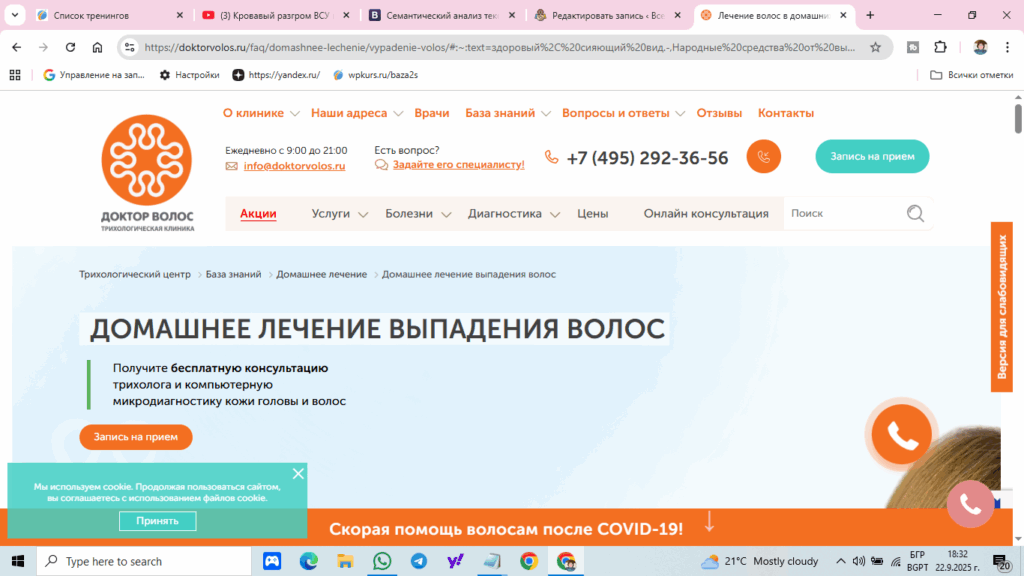Click Трихологический центр breadcrumb
1024x576 pixels.
pos(135,274)
